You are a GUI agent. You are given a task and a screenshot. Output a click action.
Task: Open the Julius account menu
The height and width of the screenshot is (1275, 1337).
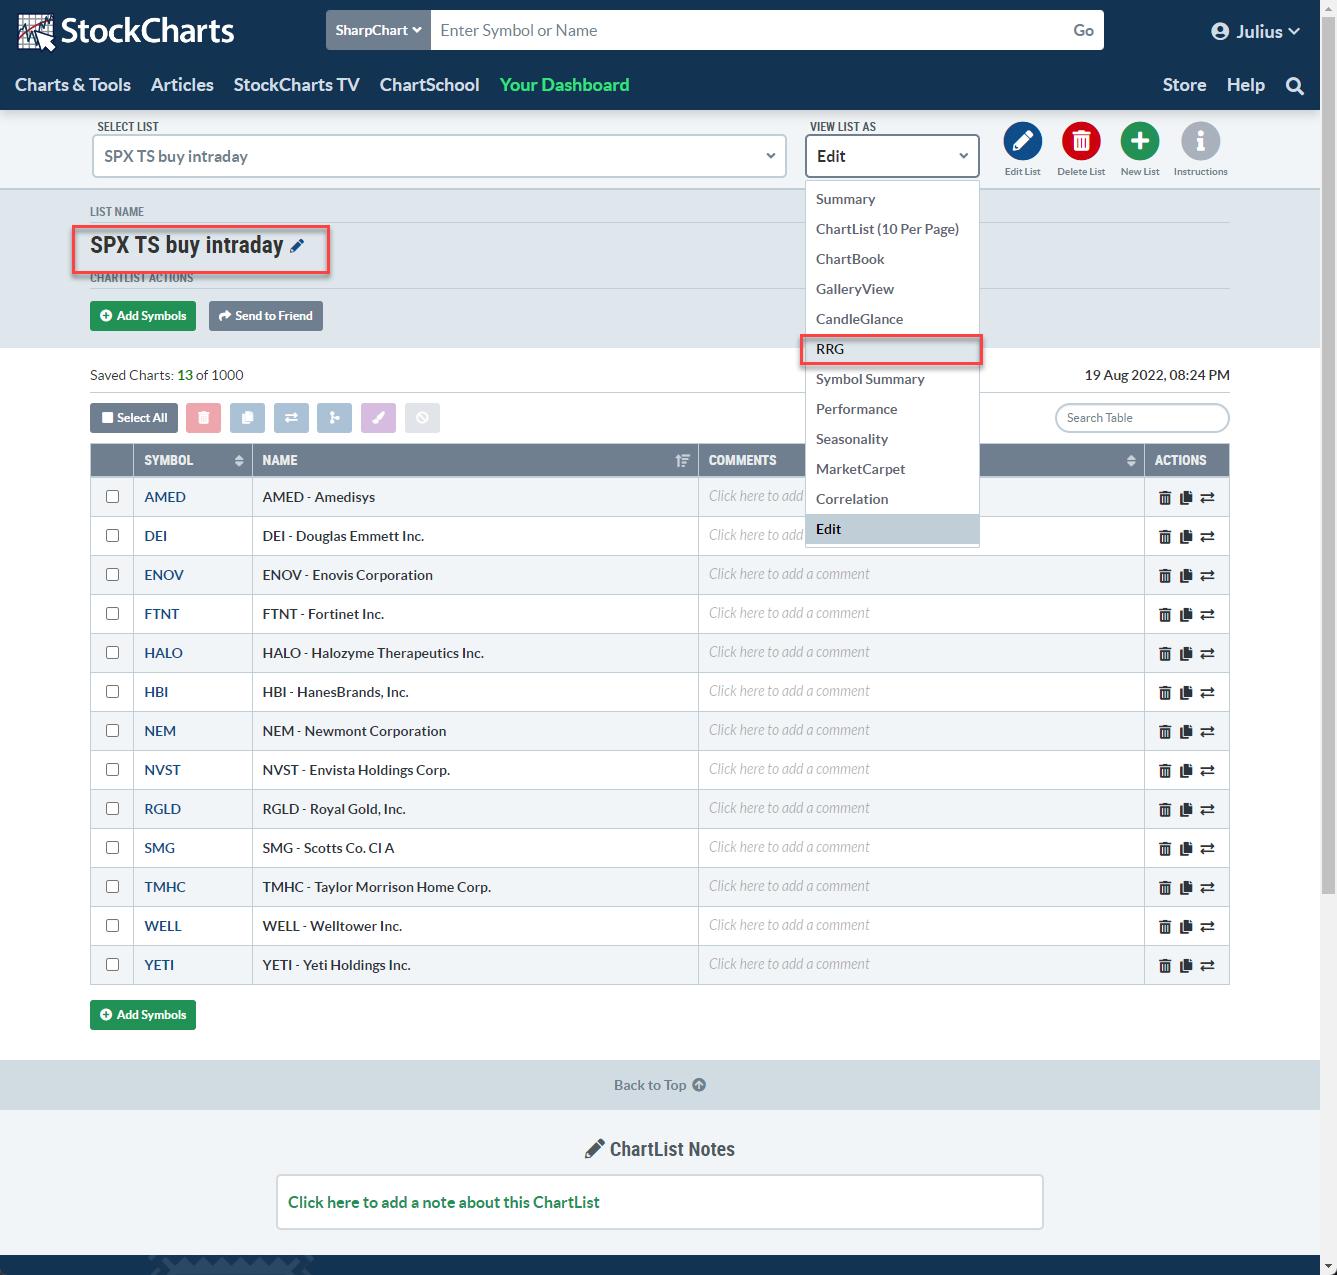(1255, 31)
